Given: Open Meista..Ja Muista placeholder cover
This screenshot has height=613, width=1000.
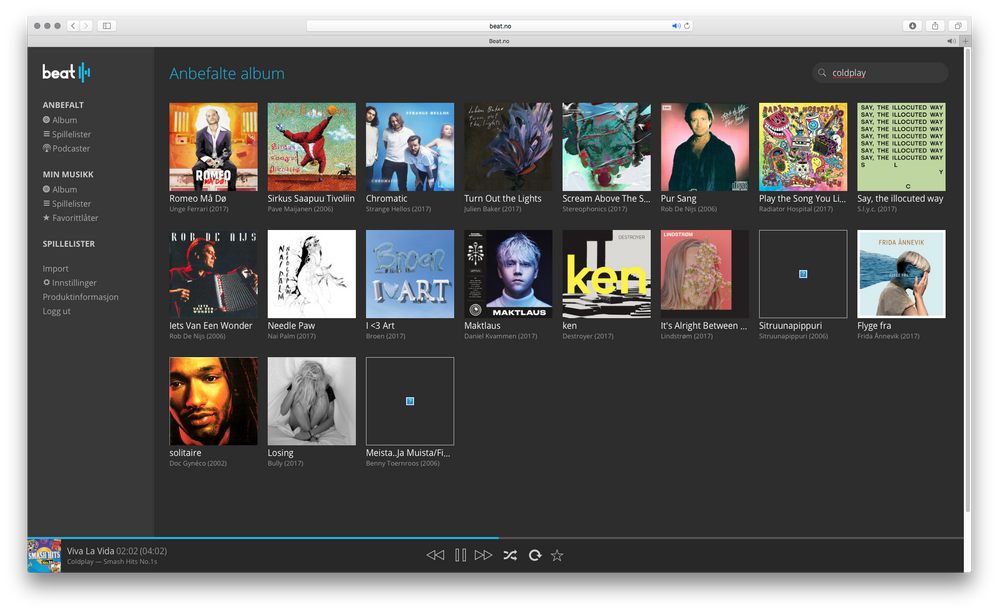Looking at the screenshot, I should (410, 401).
